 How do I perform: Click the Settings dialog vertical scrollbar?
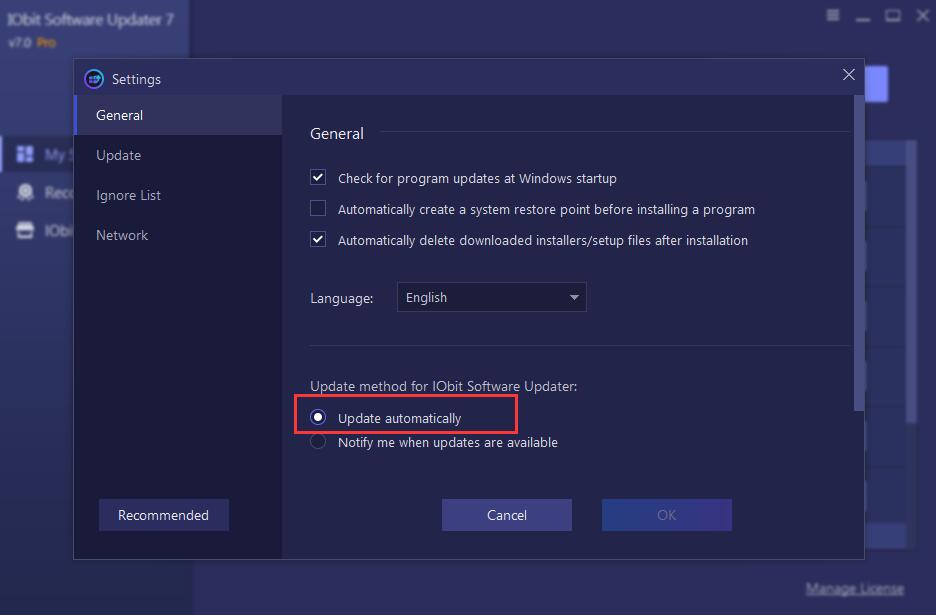858,253
